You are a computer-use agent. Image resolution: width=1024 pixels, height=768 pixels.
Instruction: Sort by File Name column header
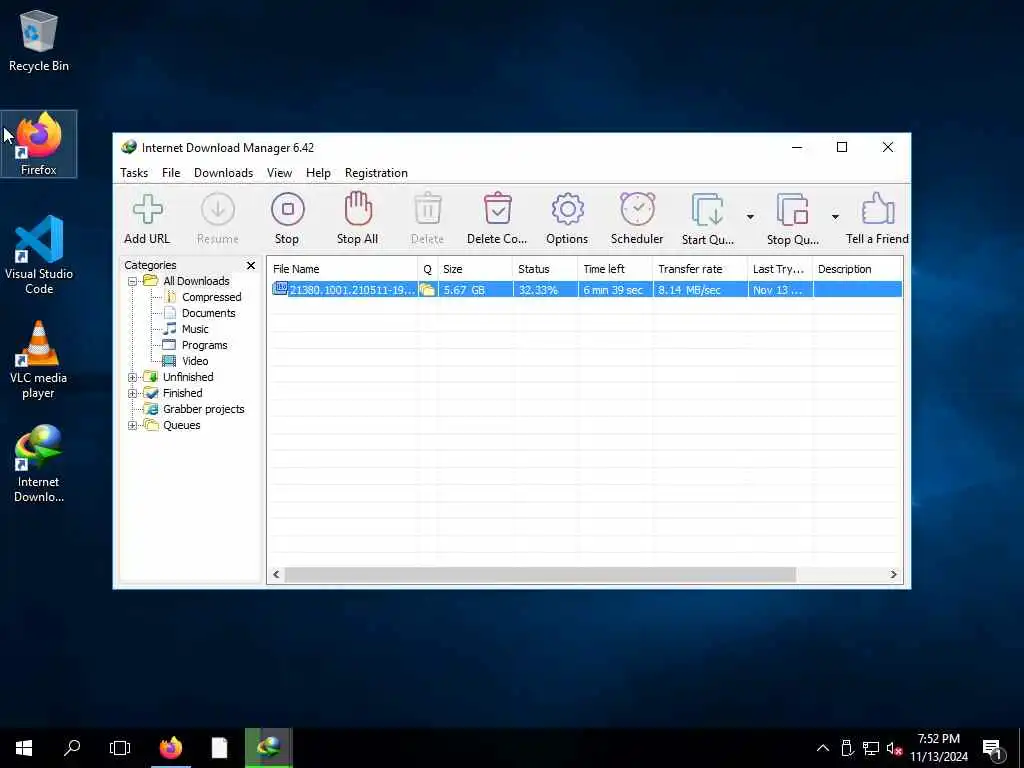coord(343,269)
